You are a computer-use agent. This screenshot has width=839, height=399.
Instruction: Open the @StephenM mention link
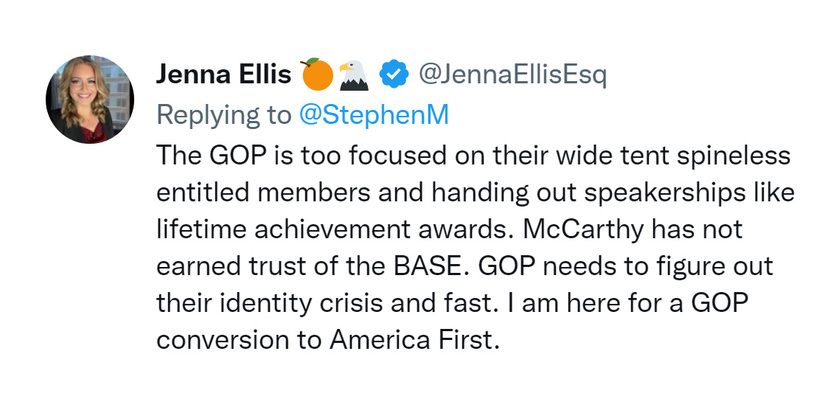coord(373,116)
